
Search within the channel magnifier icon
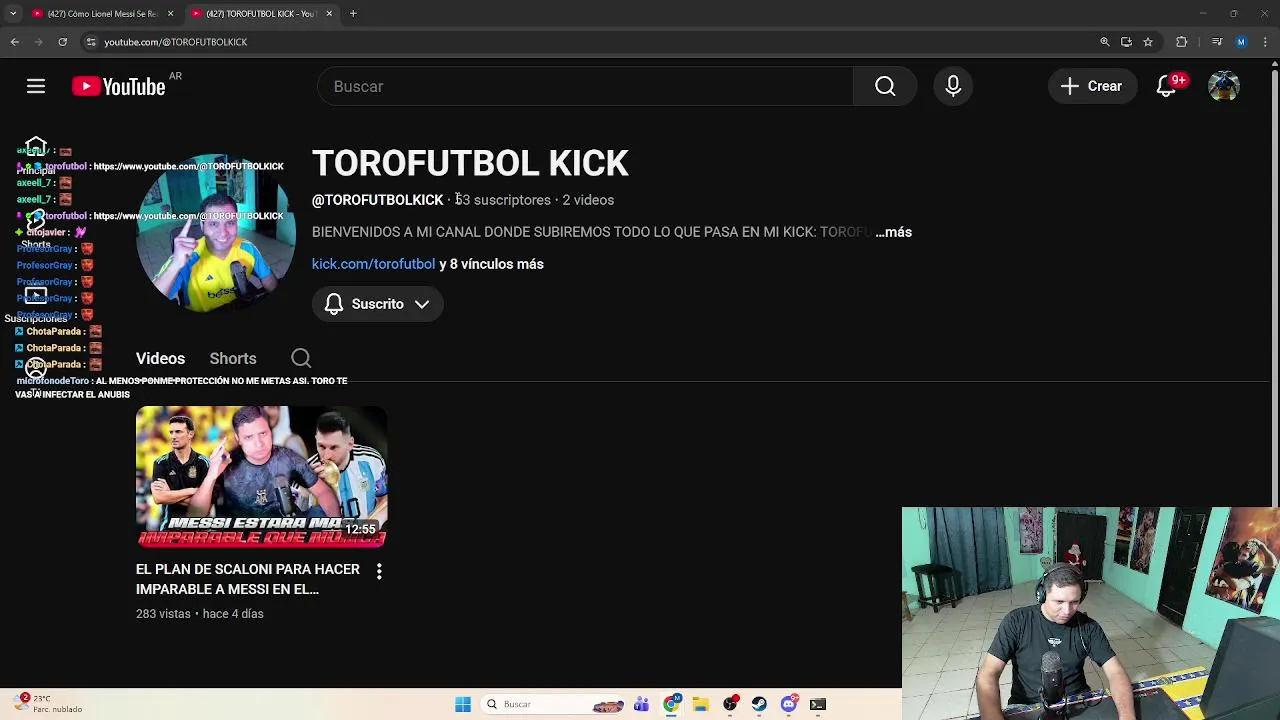click(x=301, y=358)
